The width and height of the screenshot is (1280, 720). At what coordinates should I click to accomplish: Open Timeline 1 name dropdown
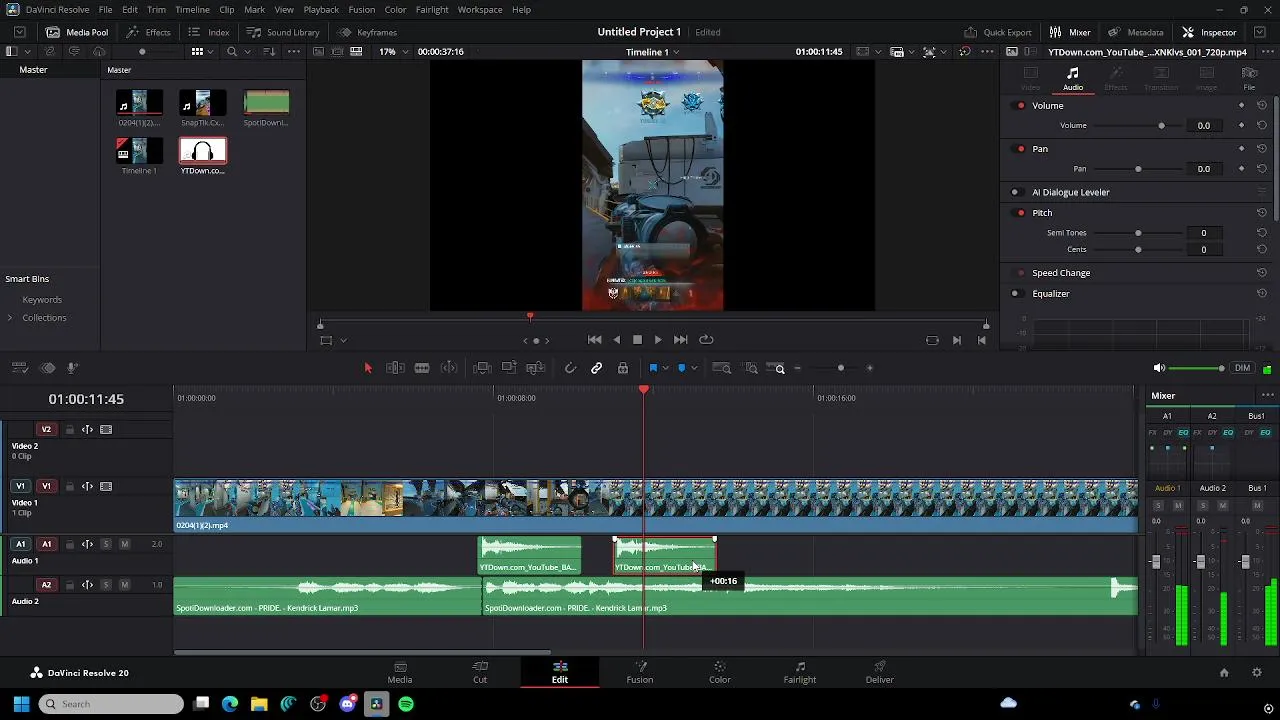pyautogui.click(x=653, y=52)
